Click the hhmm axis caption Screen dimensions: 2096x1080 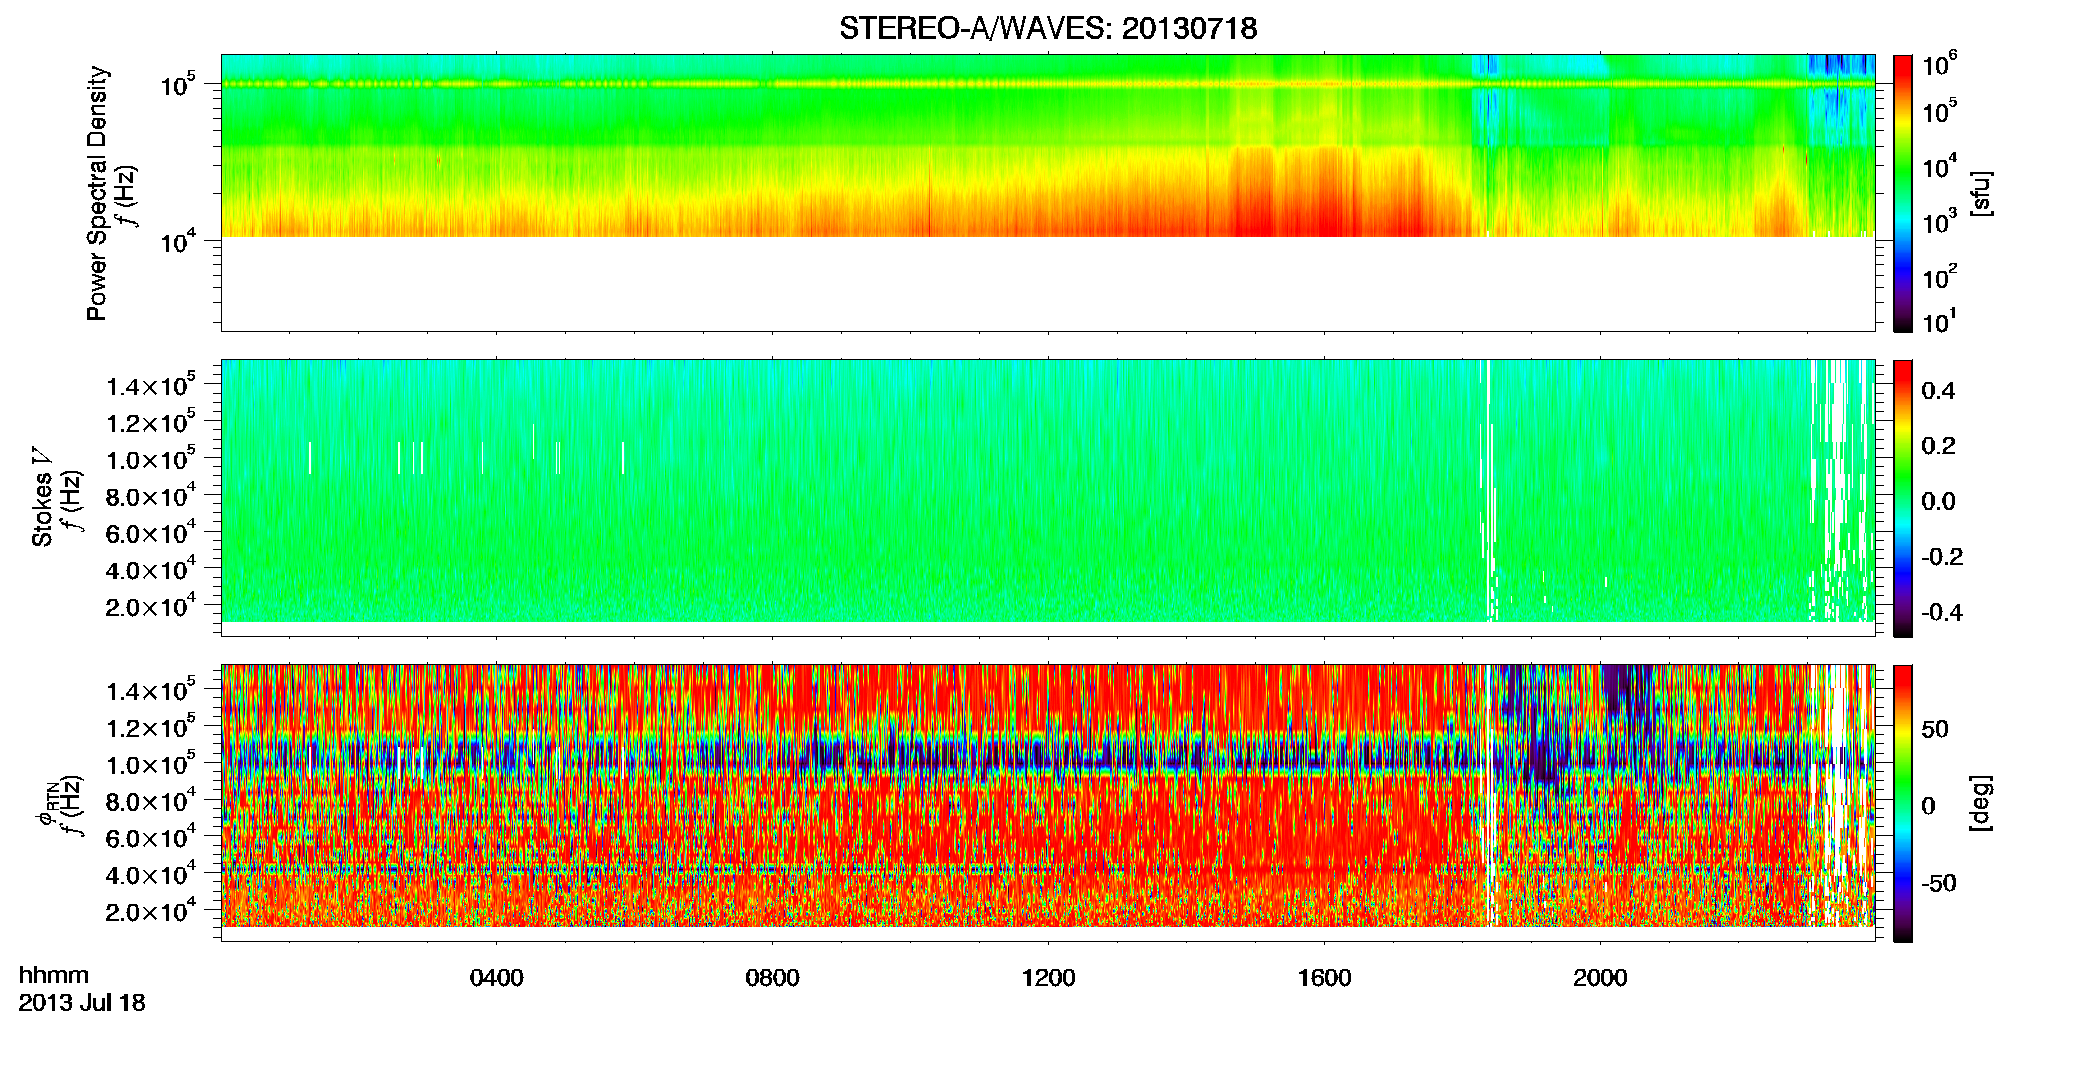pos(54,975)
